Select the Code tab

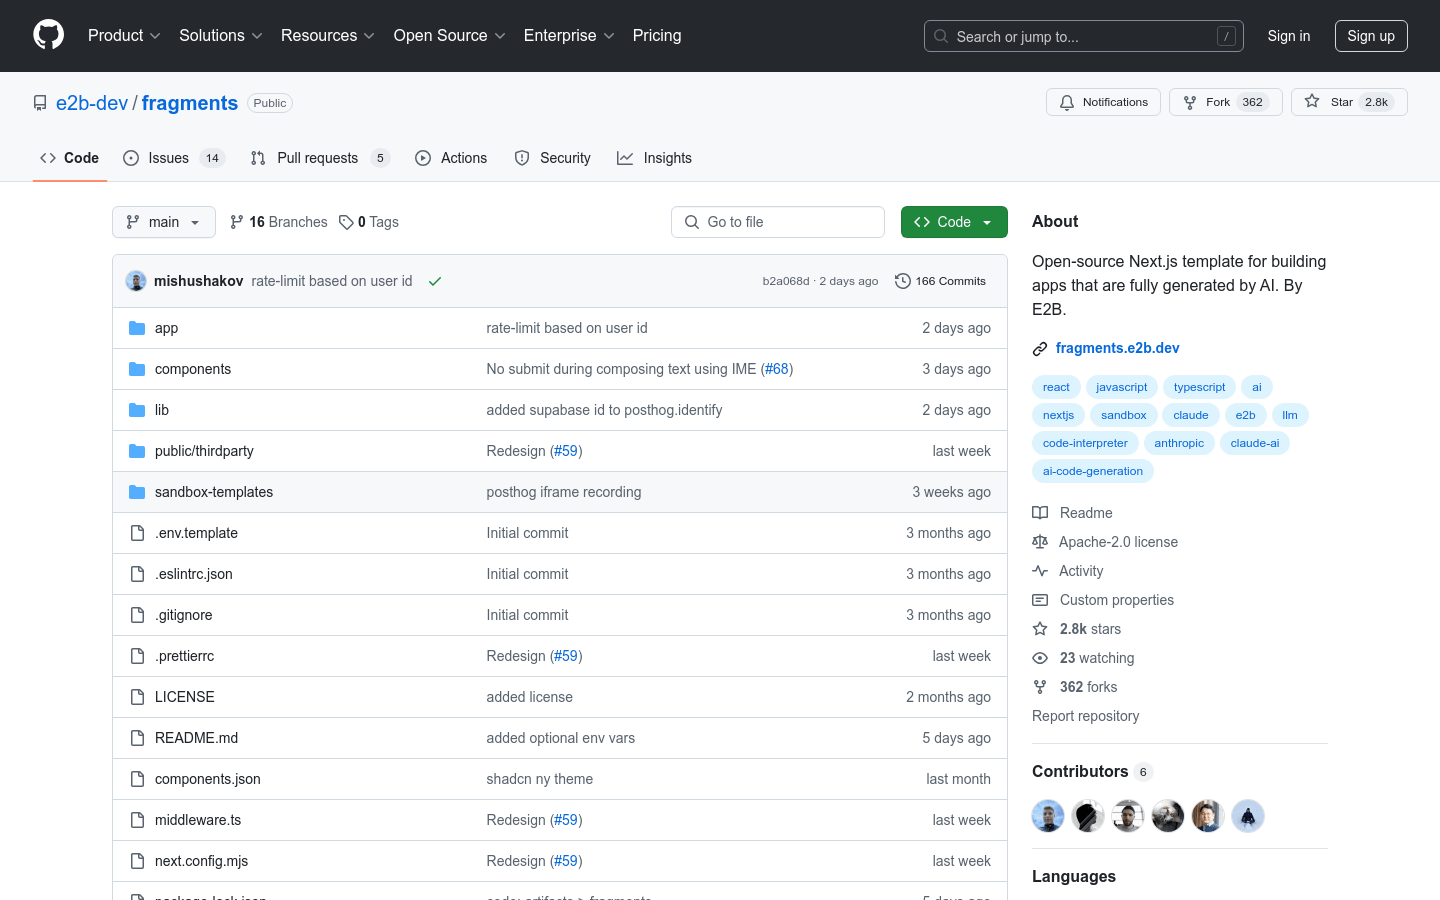tap(69, 158)
